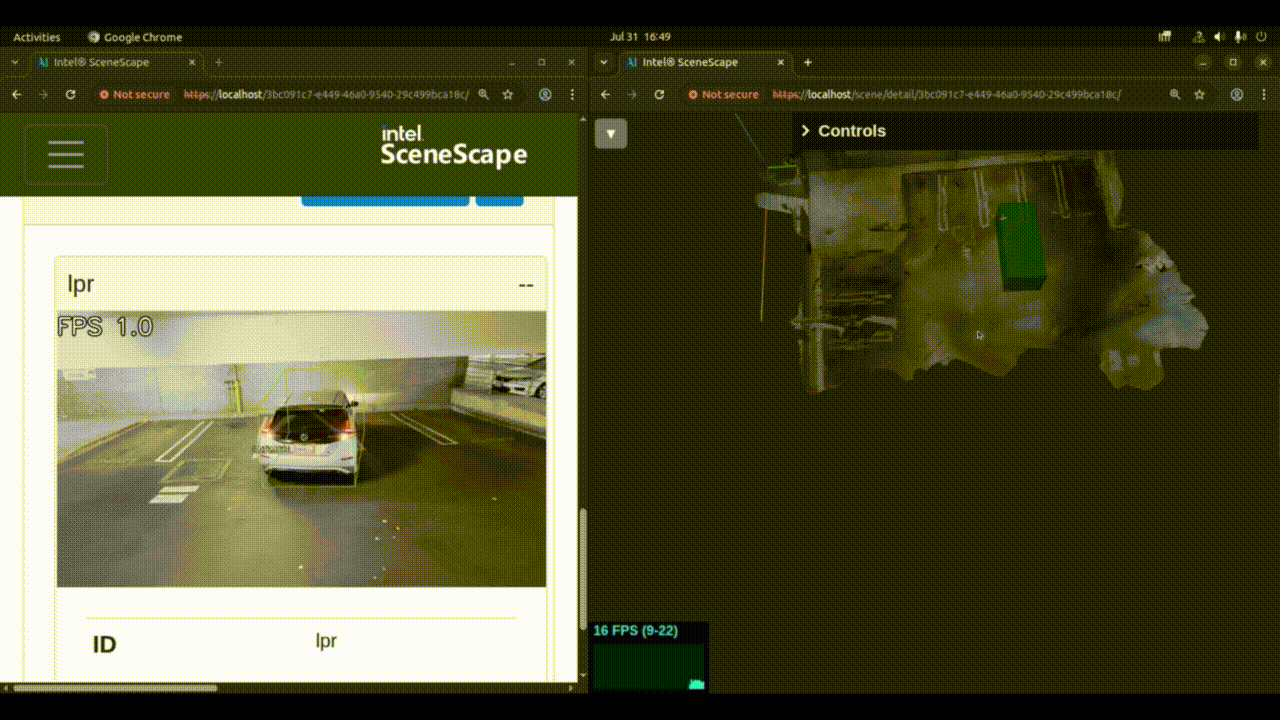1280x720 pixels.
Task: Collapse the lpr camera panel via its dash
Action: click(525, 284)
